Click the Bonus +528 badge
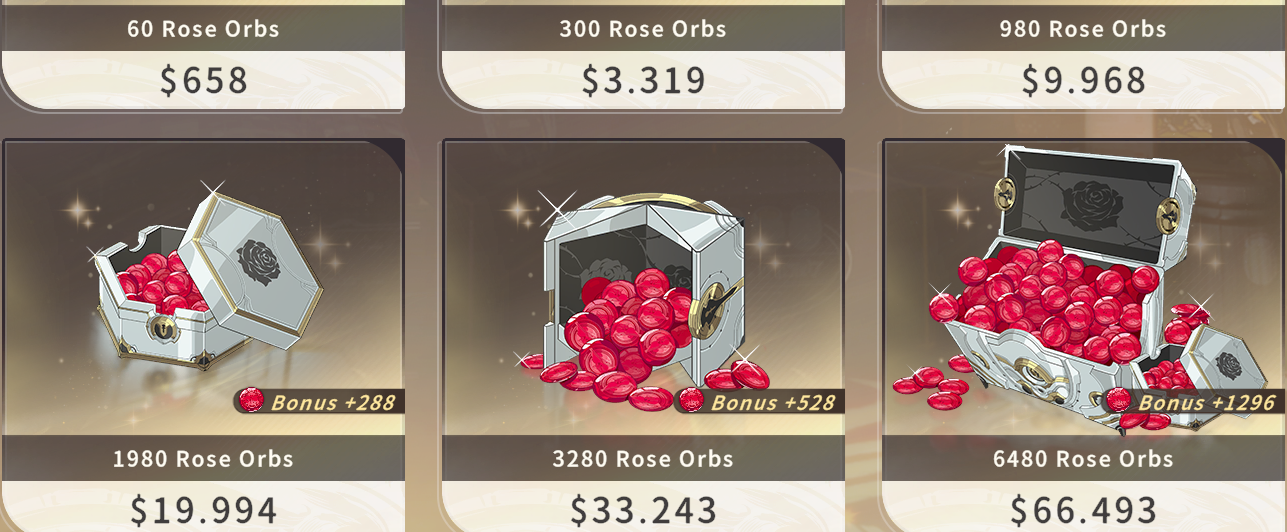 coord(759,402)
